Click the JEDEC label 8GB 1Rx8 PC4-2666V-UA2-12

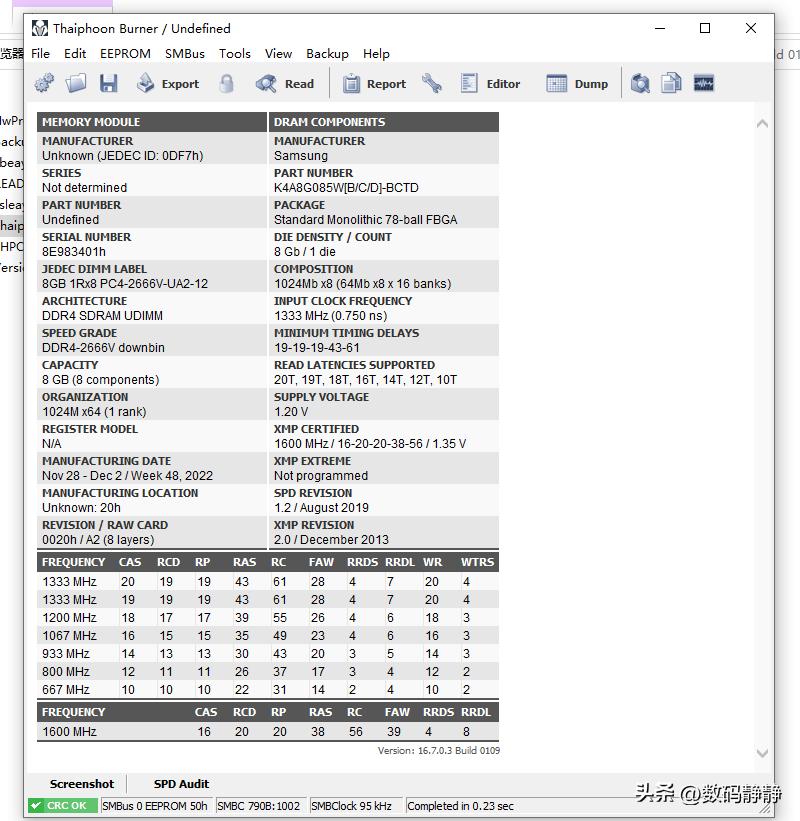[125, 284]
